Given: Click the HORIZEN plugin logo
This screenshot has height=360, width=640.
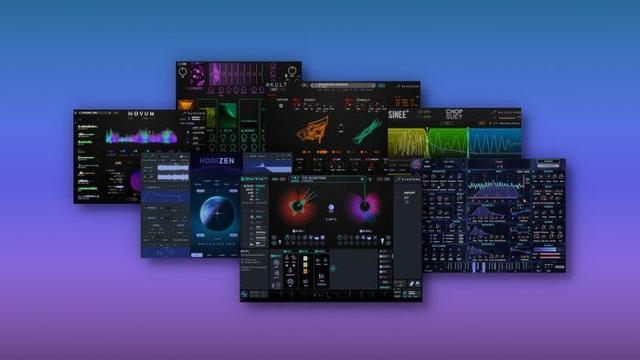Looking at the screenshot, I should pyautogui.click(x=217, y=161).
